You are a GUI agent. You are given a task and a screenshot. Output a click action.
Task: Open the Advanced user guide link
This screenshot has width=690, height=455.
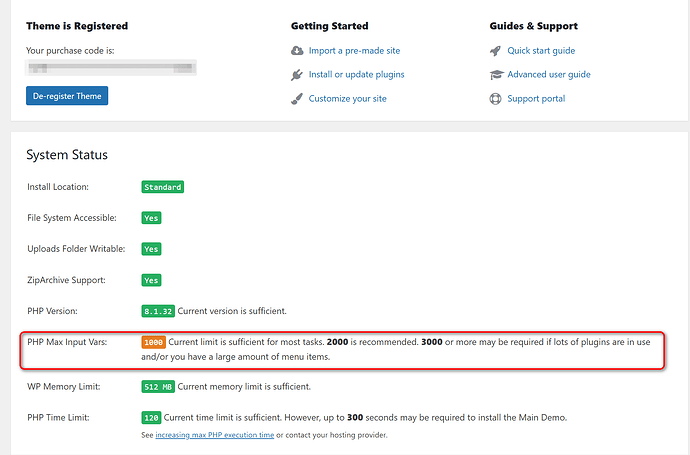click(549, 75)
